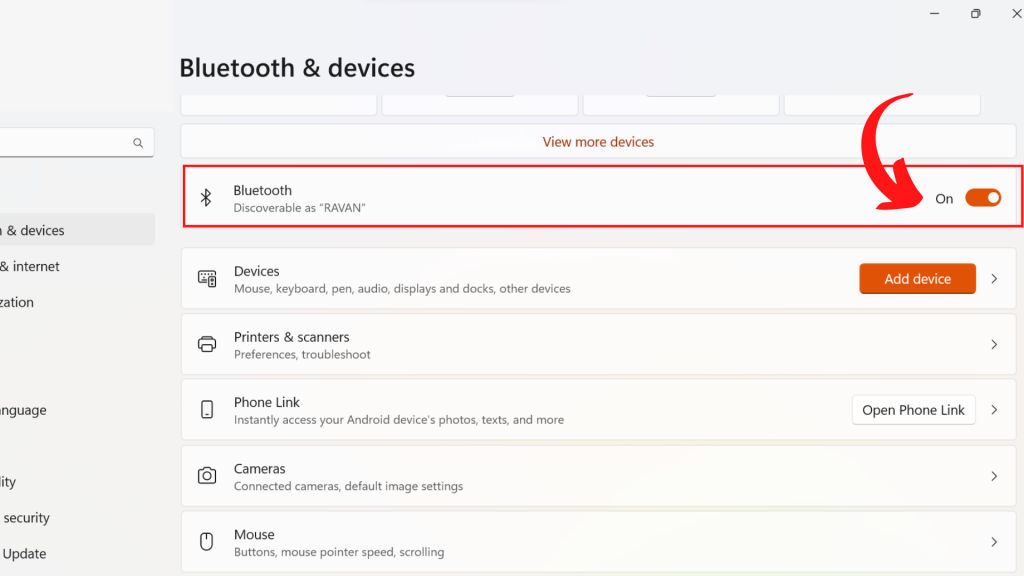Screen dimensions: 1024x576
Task: Click 'Connected cameras, default image settings' text
Action: coord(348,486)
